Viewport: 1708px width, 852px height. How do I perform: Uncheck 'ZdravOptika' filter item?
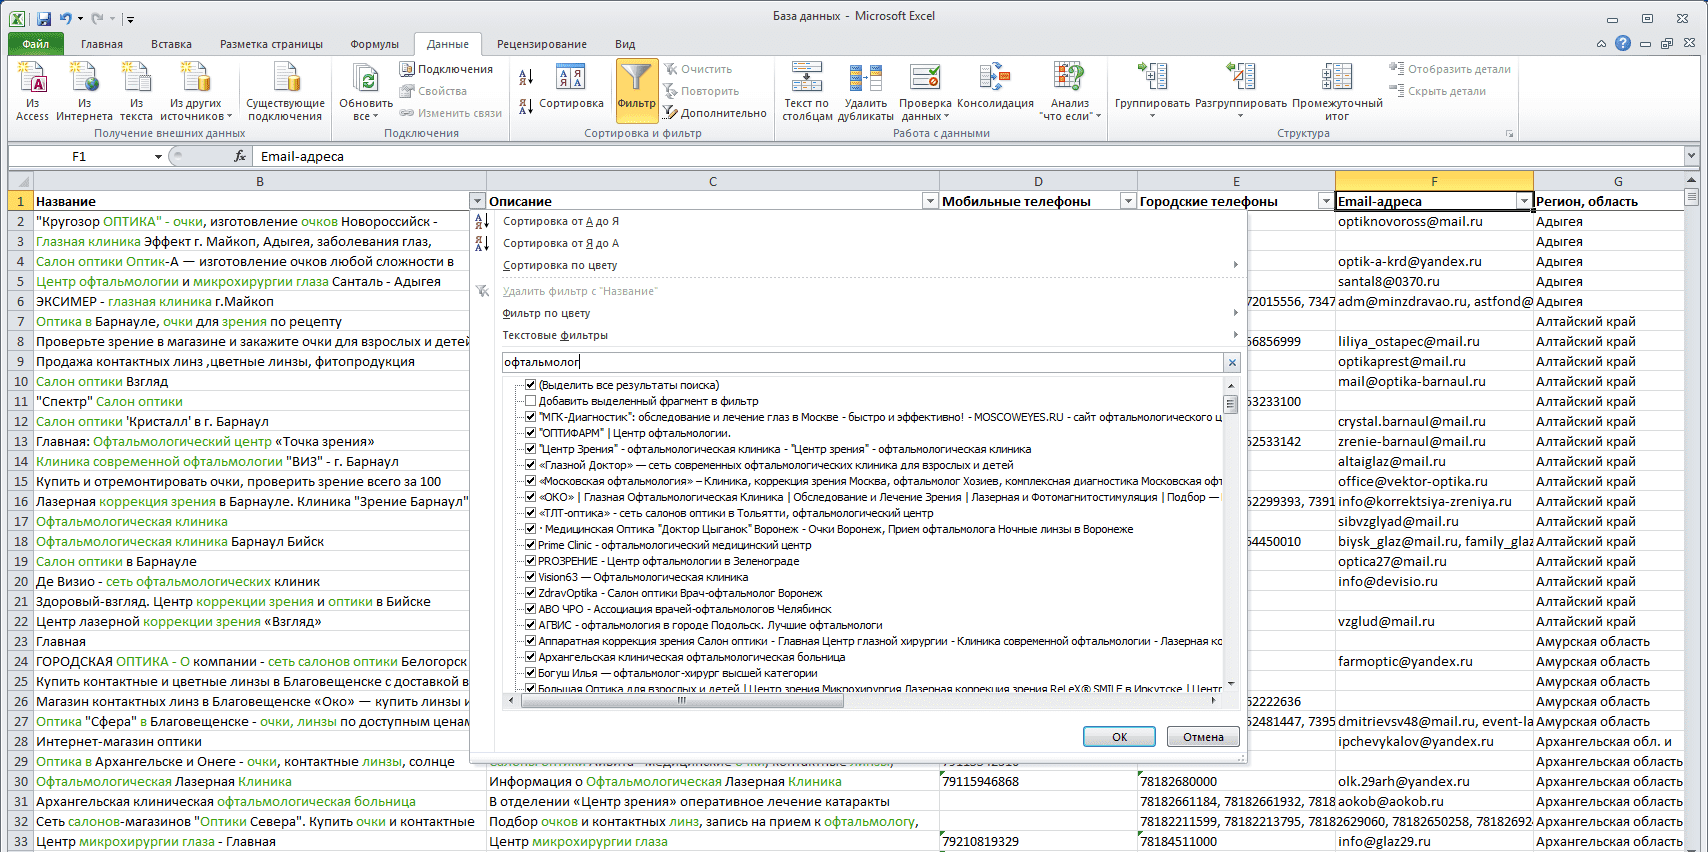pyautogui.click(x=530, y=593)
